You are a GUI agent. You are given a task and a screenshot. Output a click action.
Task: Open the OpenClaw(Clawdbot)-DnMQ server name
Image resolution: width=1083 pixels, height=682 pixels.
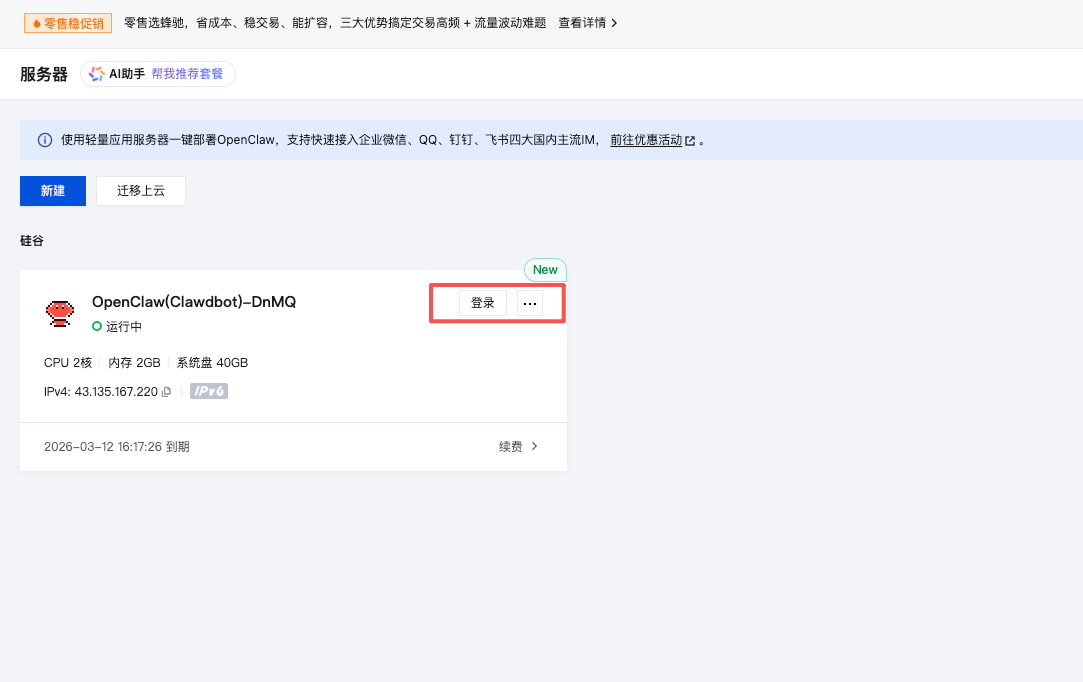click(194, 302)
